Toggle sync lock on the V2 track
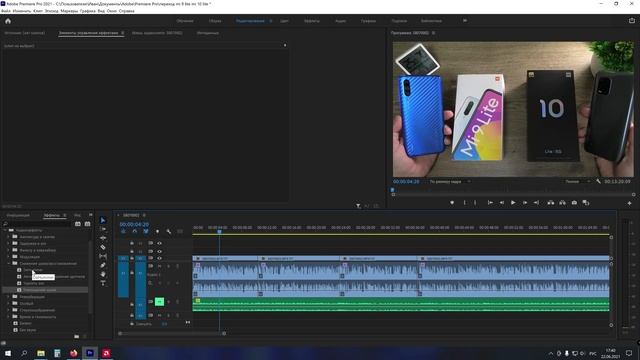 pos(151,251)
